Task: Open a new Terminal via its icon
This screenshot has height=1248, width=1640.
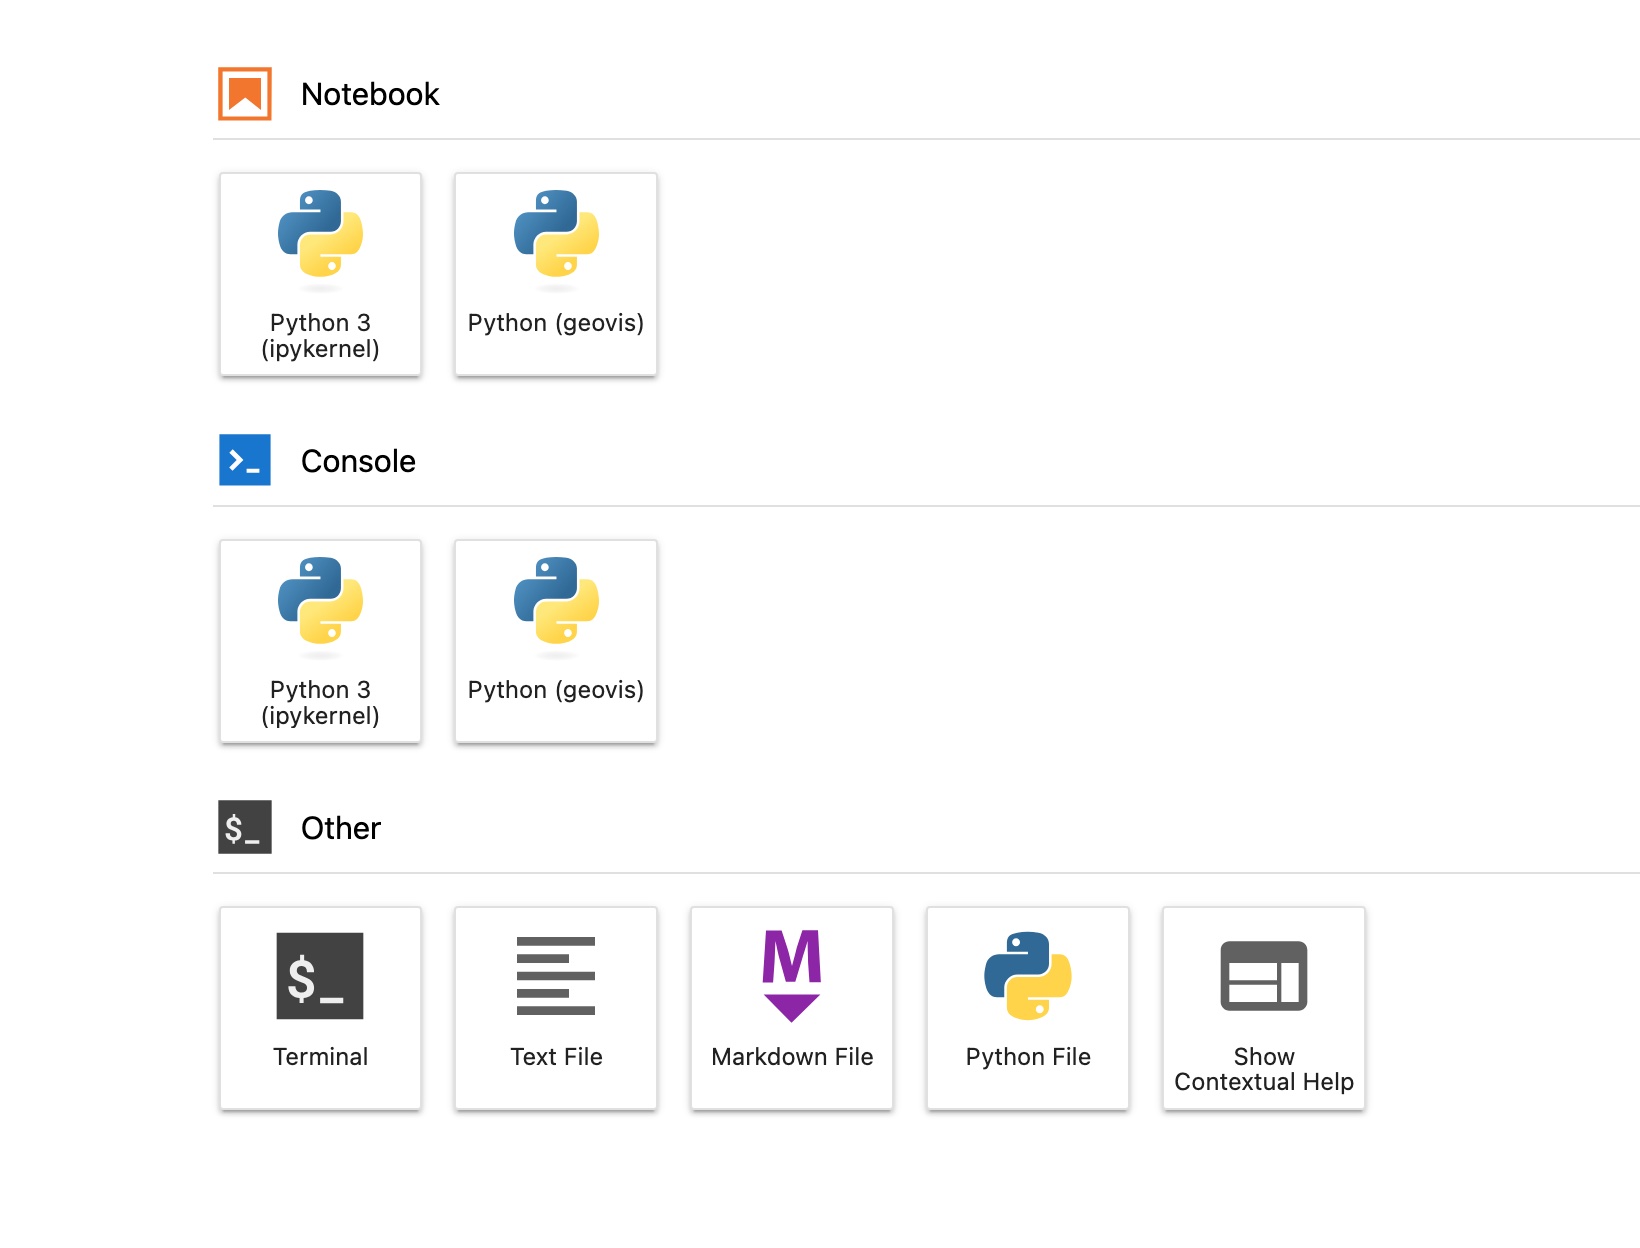Action: coord(320,976)
